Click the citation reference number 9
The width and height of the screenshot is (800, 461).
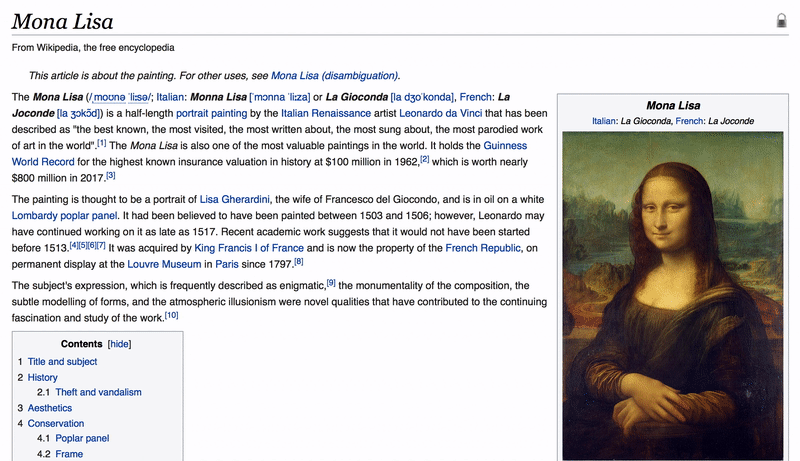(x=331, y=283)
